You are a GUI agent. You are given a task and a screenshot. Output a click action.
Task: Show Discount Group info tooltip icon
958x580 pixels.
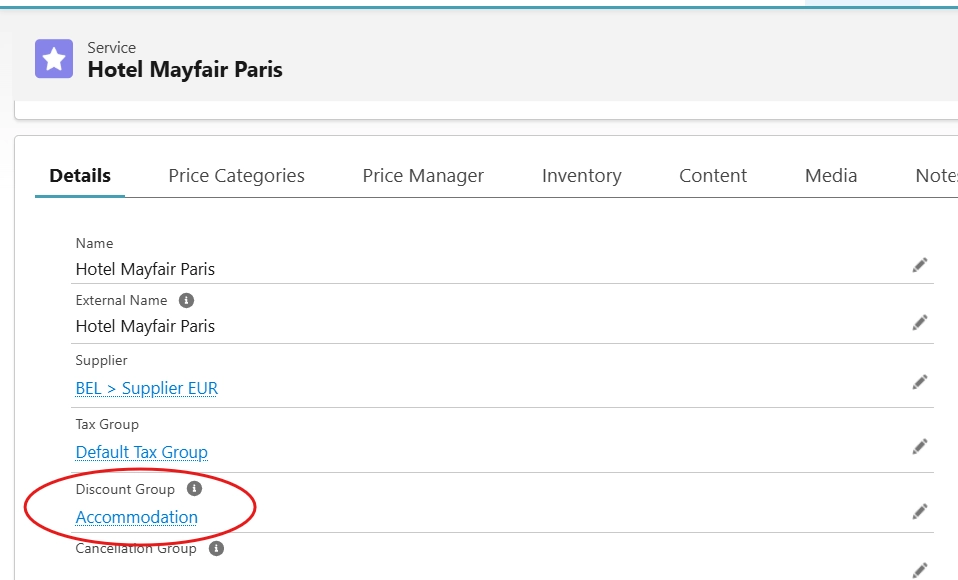point(194,489)
